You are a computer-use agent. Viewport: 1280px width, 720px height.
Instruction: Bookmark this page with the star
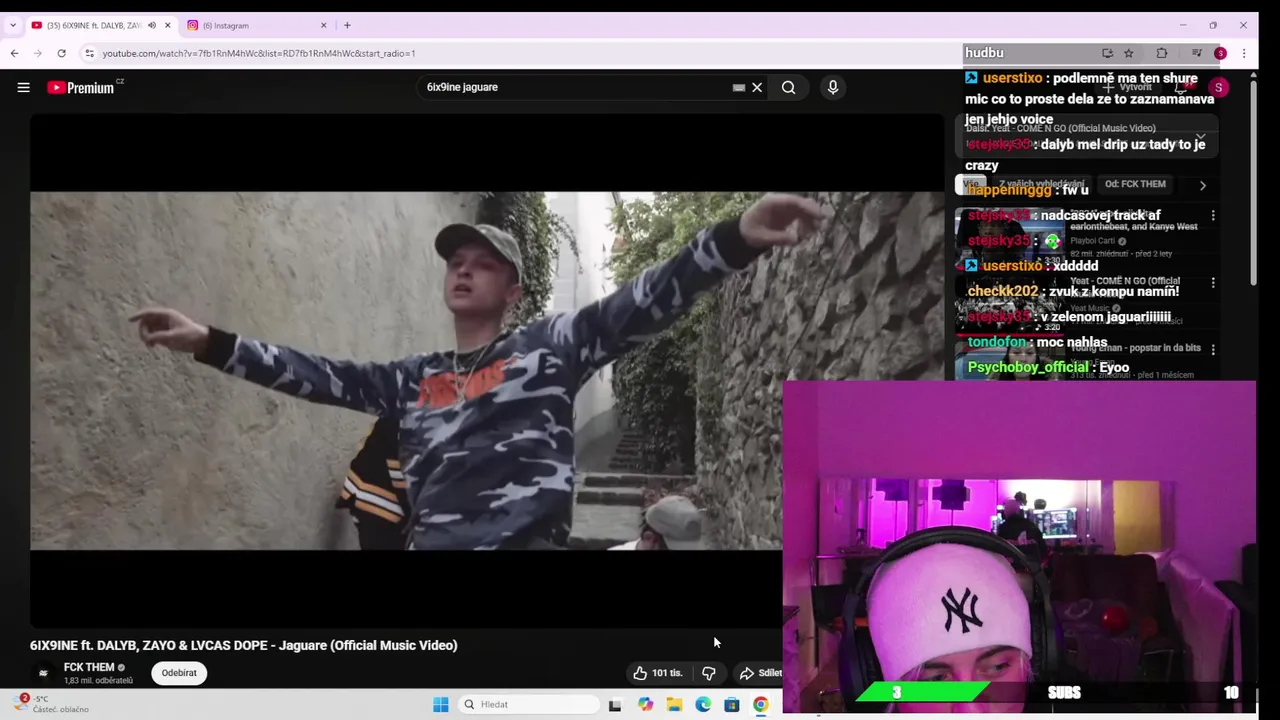coord(1129,53)
